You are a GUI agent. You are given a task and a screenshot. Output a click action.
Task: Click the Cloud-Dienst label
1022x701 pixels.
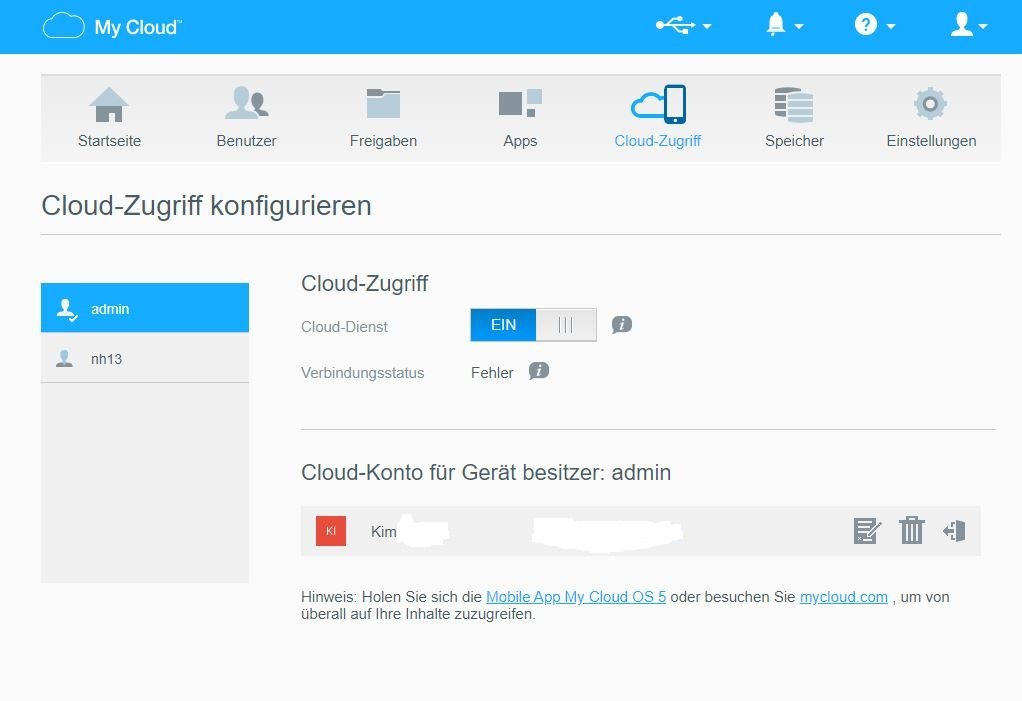[344, 327]
